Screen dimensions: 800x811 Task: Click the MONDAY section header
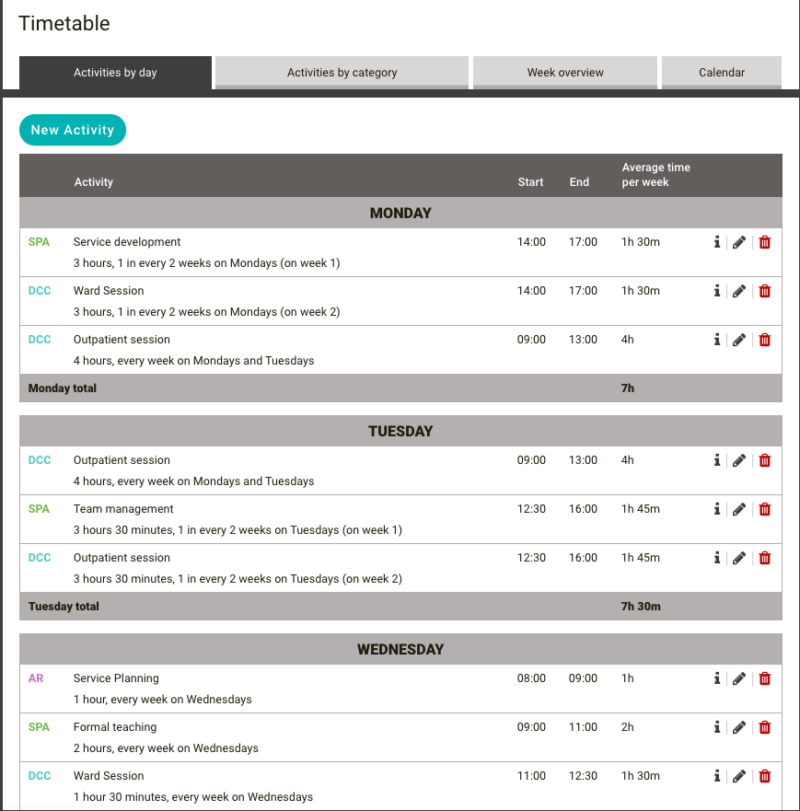(400, 213)
